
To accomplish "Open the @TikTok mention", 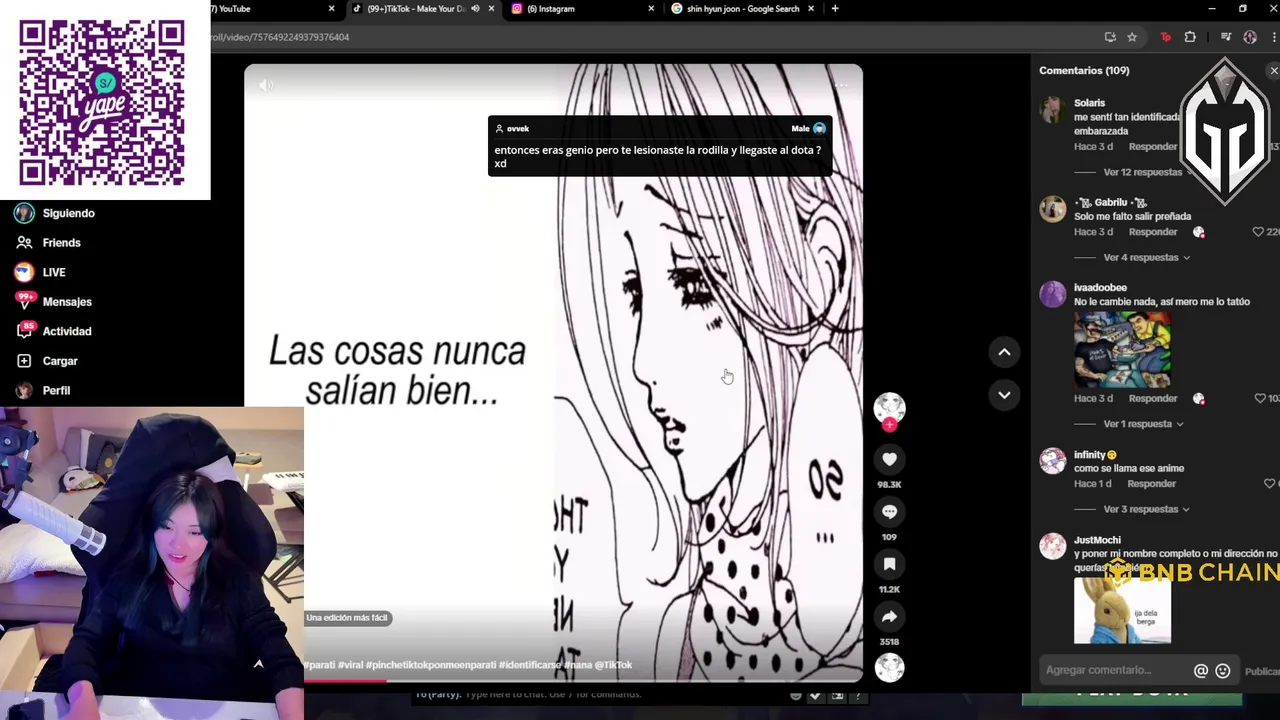I will pyautogui.click(x=614, y=665).
